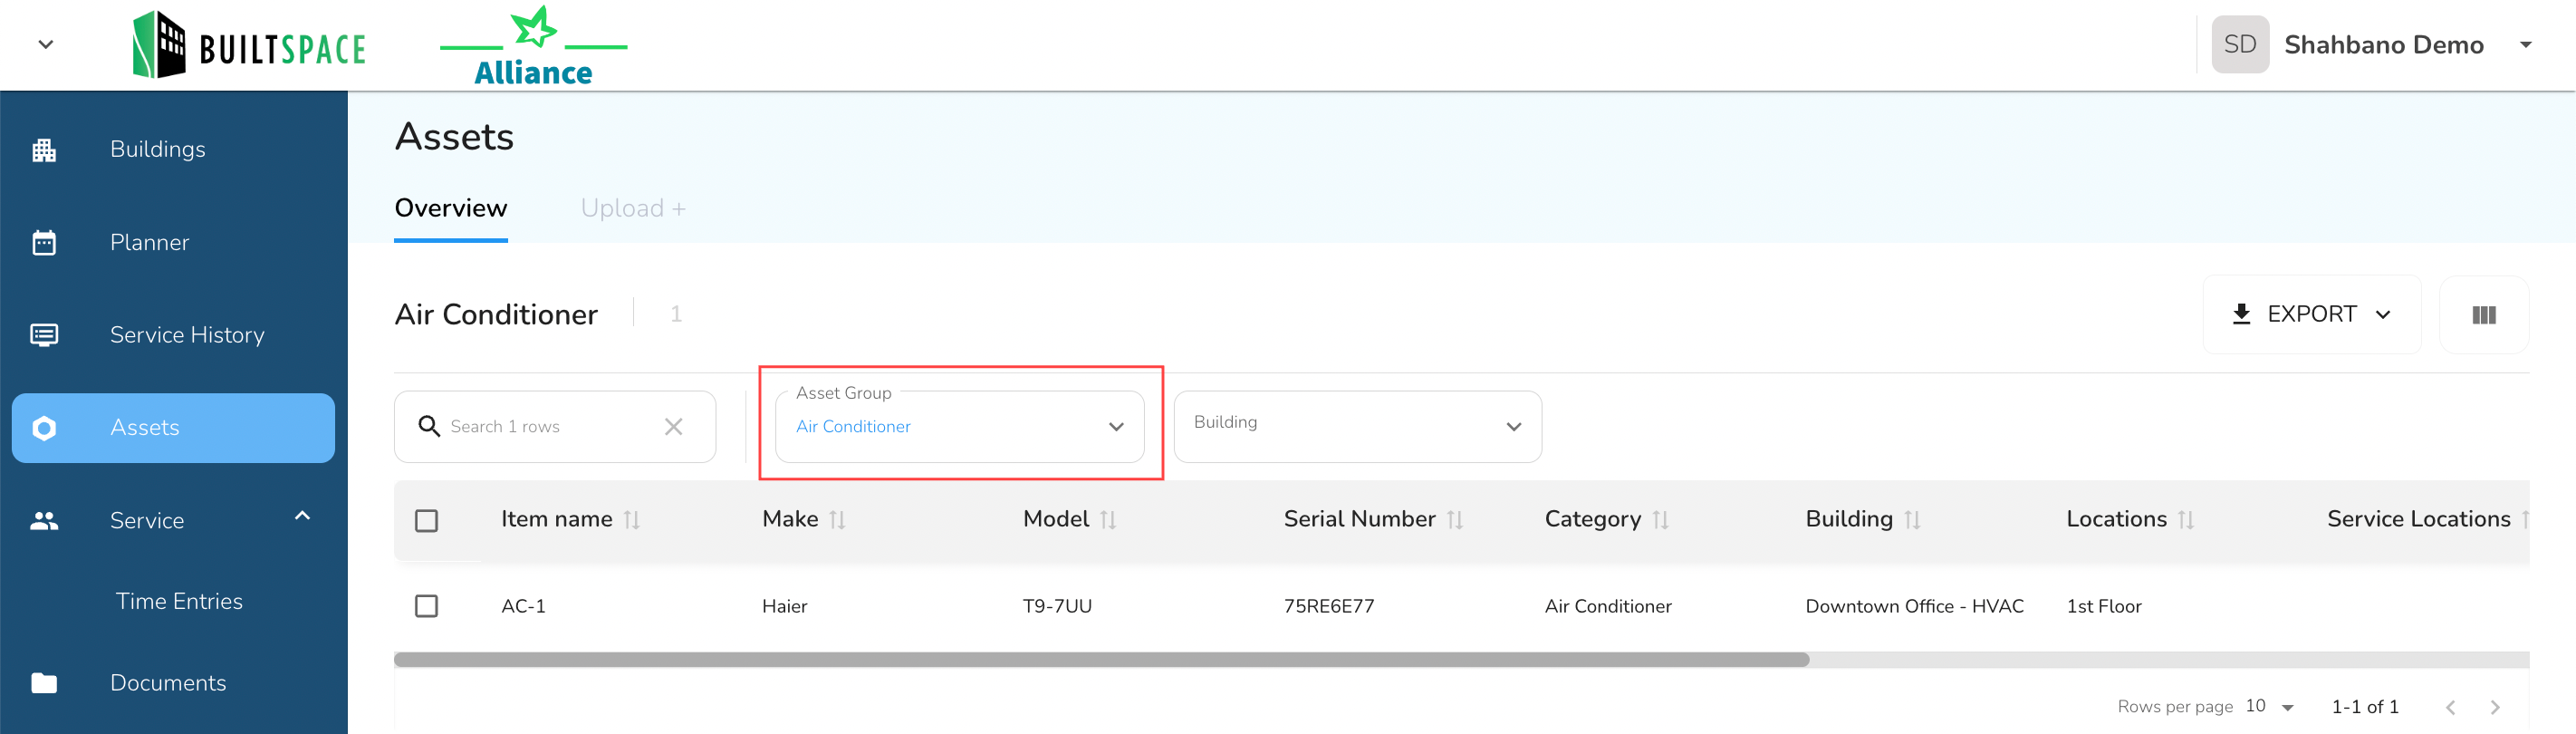Click the 1-1 of 1 pagination text
2576x734 pixels.
tap(2365, 707)
